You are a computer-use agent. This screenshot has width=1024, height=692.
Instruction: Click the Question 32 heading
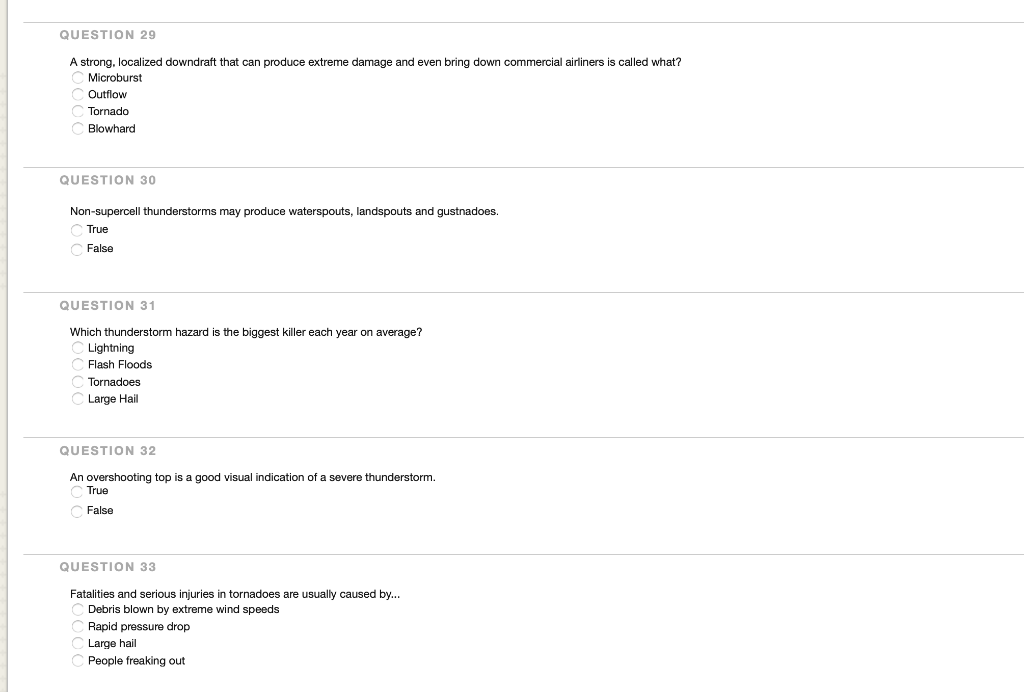(x=107, y=450)
